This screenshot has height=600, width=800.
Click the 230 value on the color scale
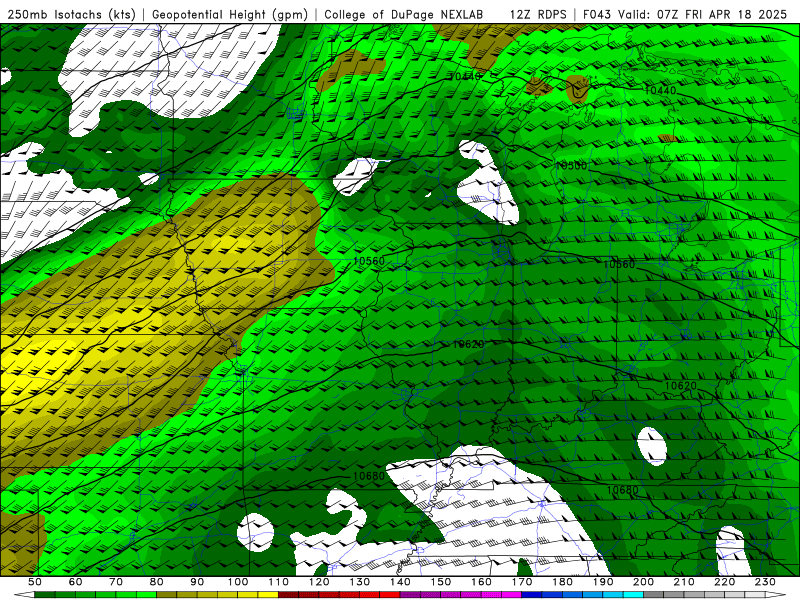[x=765, y=582]
